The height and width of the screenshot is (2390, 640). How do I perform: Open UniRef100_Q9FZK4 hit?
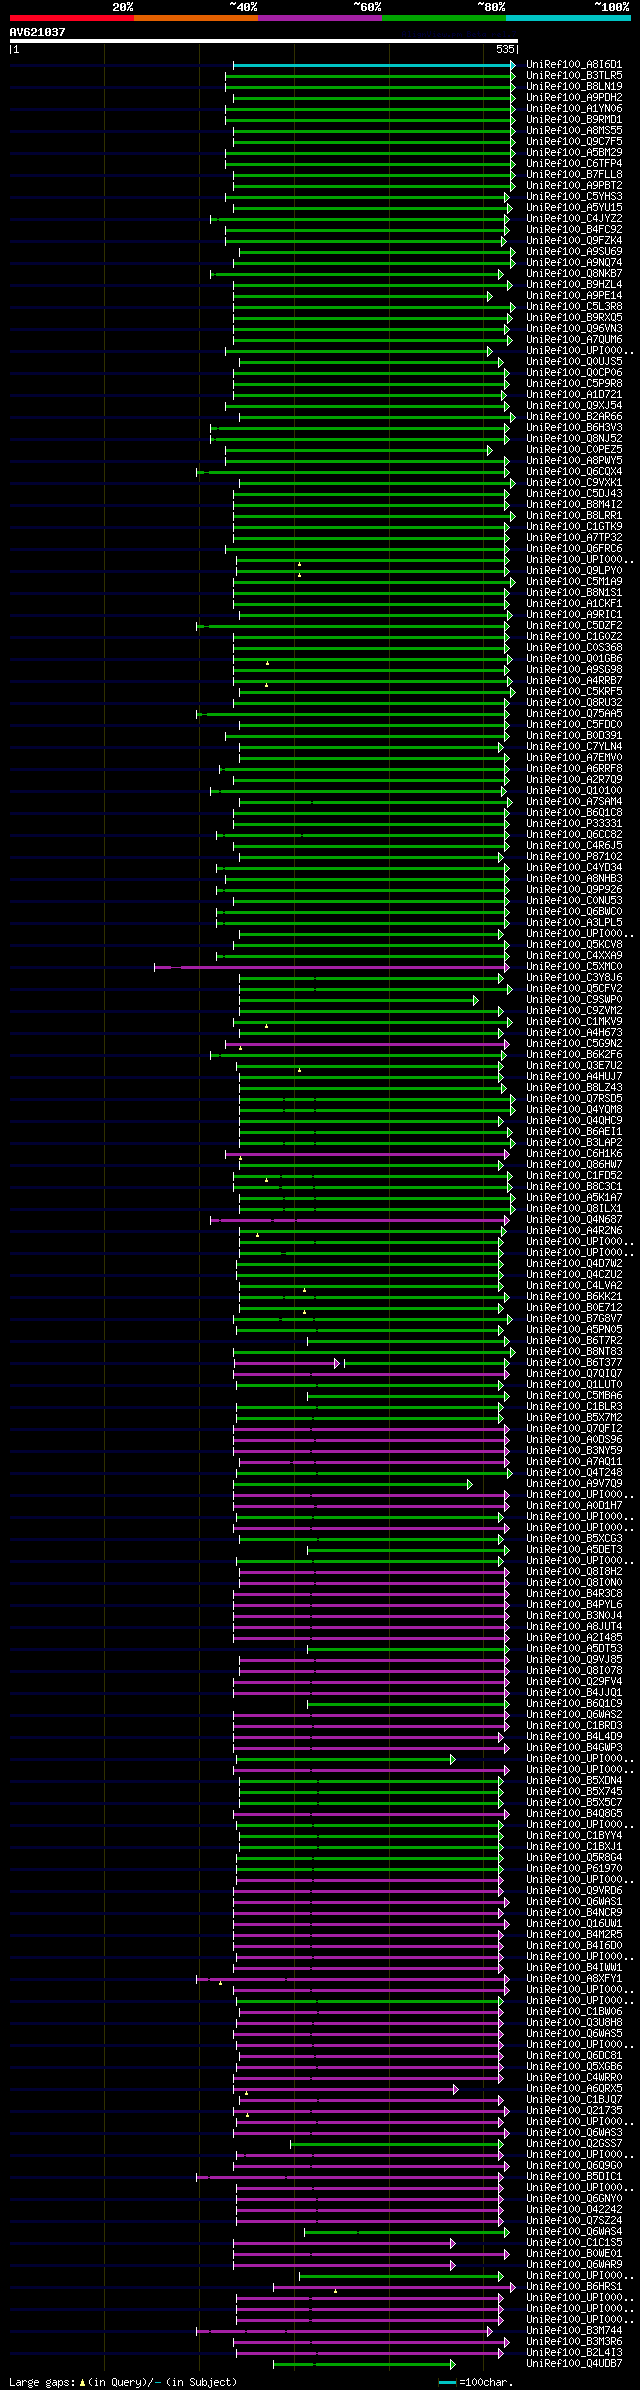point(574,241)
